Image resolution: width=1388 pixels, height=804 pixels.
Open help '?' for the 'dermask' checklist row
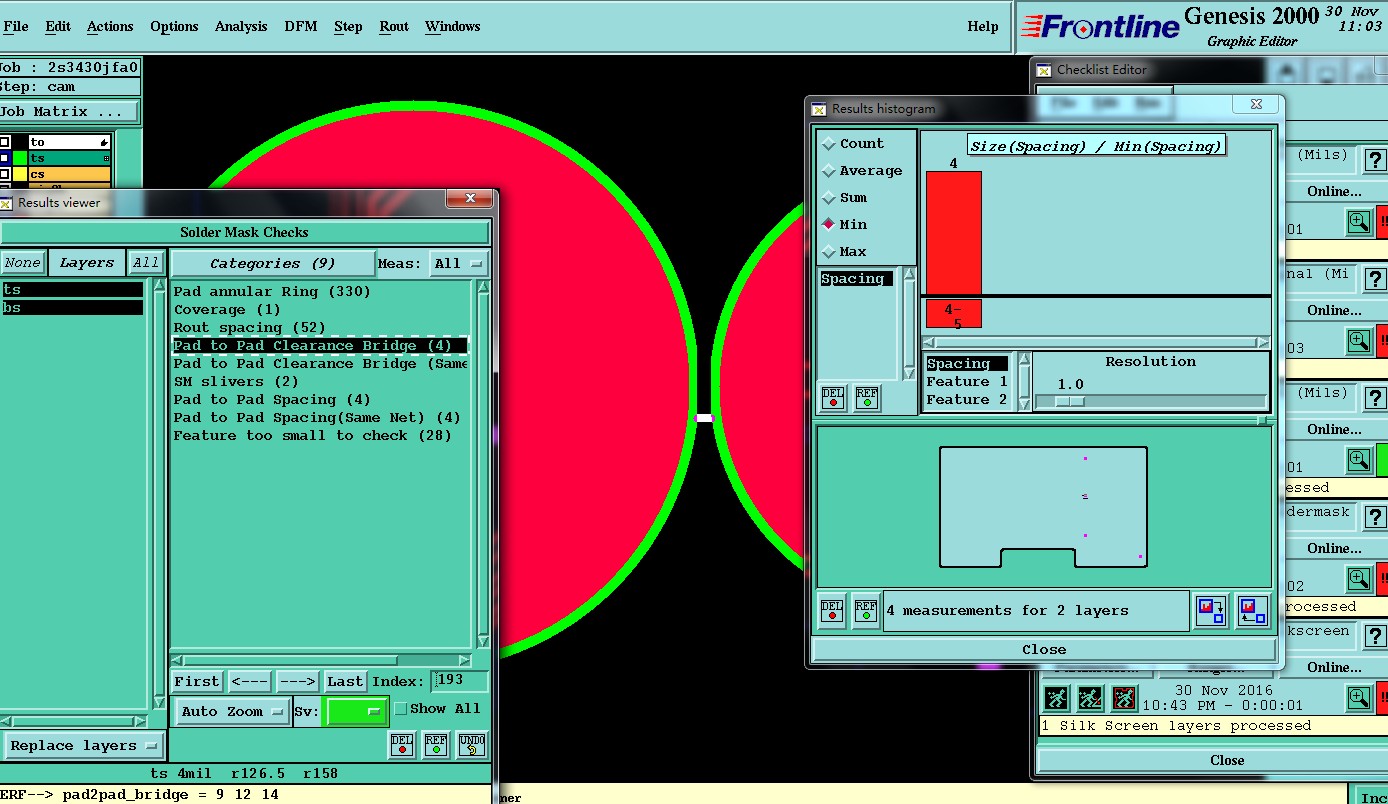coord(1375,517)
